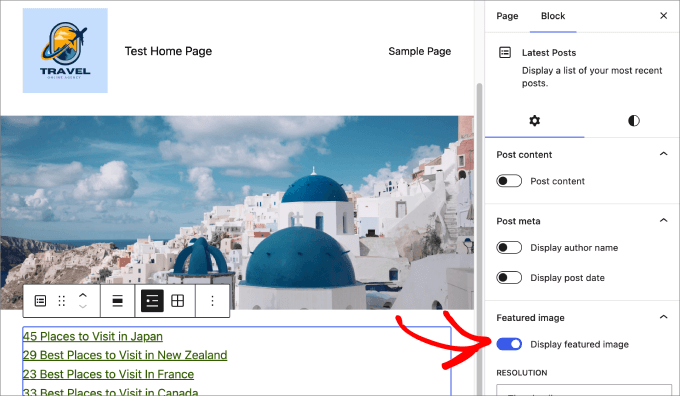The image size is (680, 396).
Task: Enable the Post content toggle
Action: pyautogui.click(x=509, y=181)
